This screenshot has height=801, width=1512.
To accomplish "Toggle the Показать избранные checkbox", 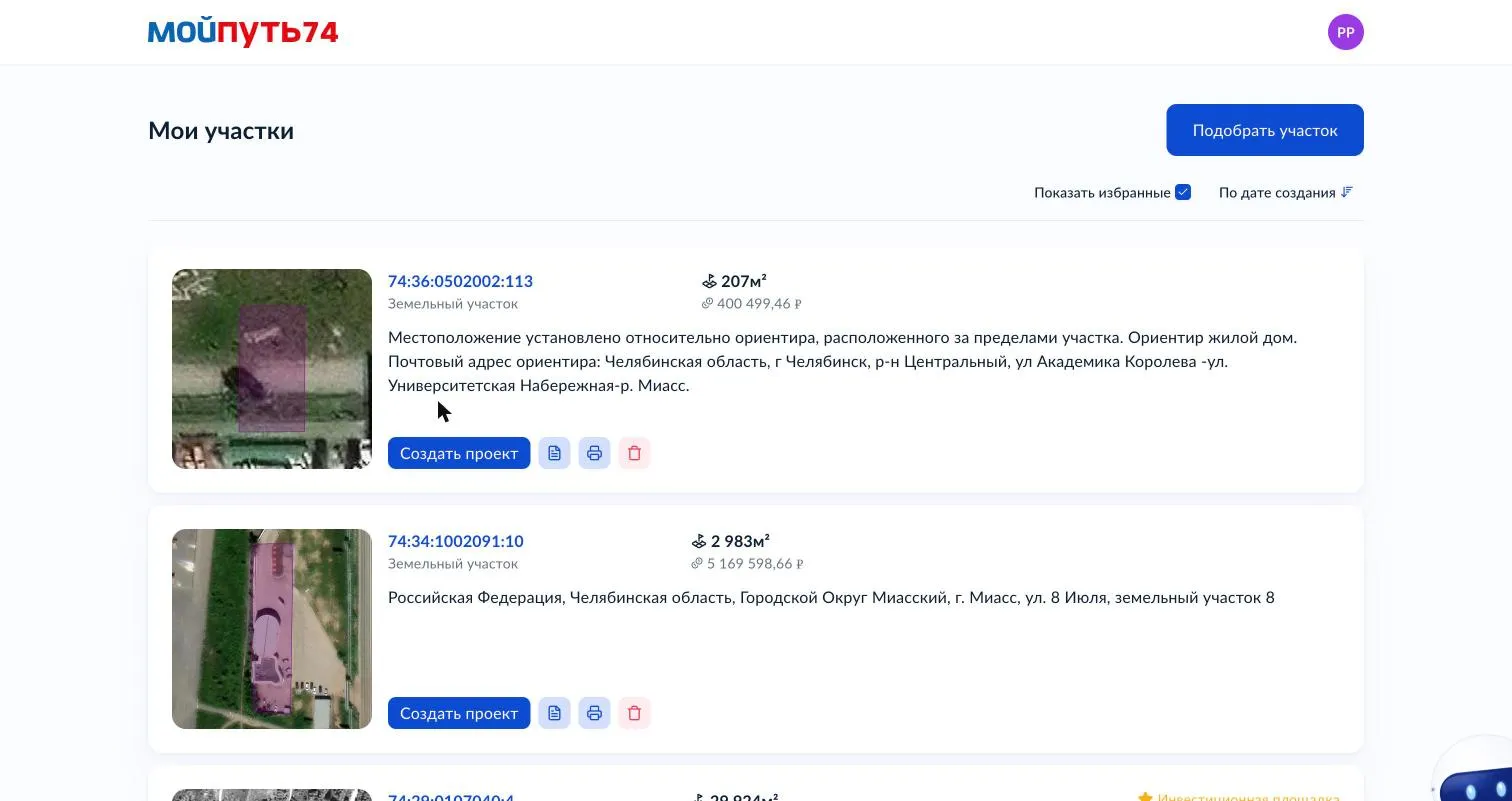I will (x=1183, y=192).
